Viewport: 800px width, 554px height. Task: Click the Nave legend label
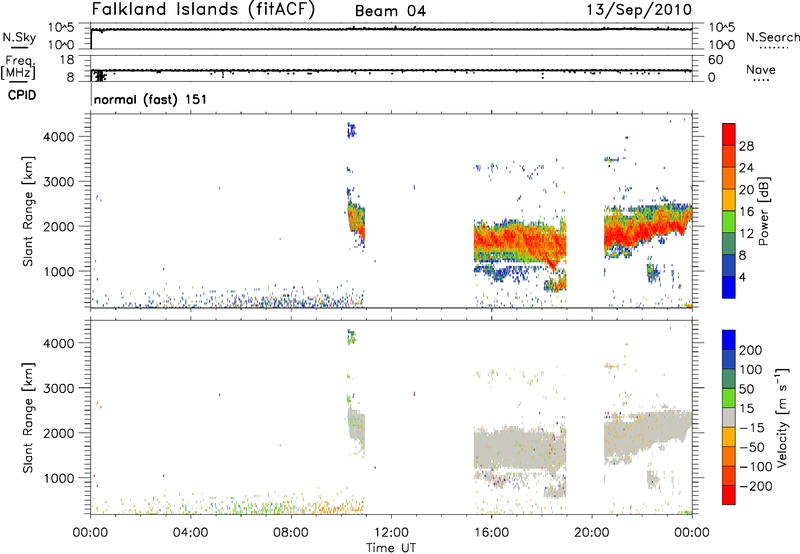[x=761, y=69]
